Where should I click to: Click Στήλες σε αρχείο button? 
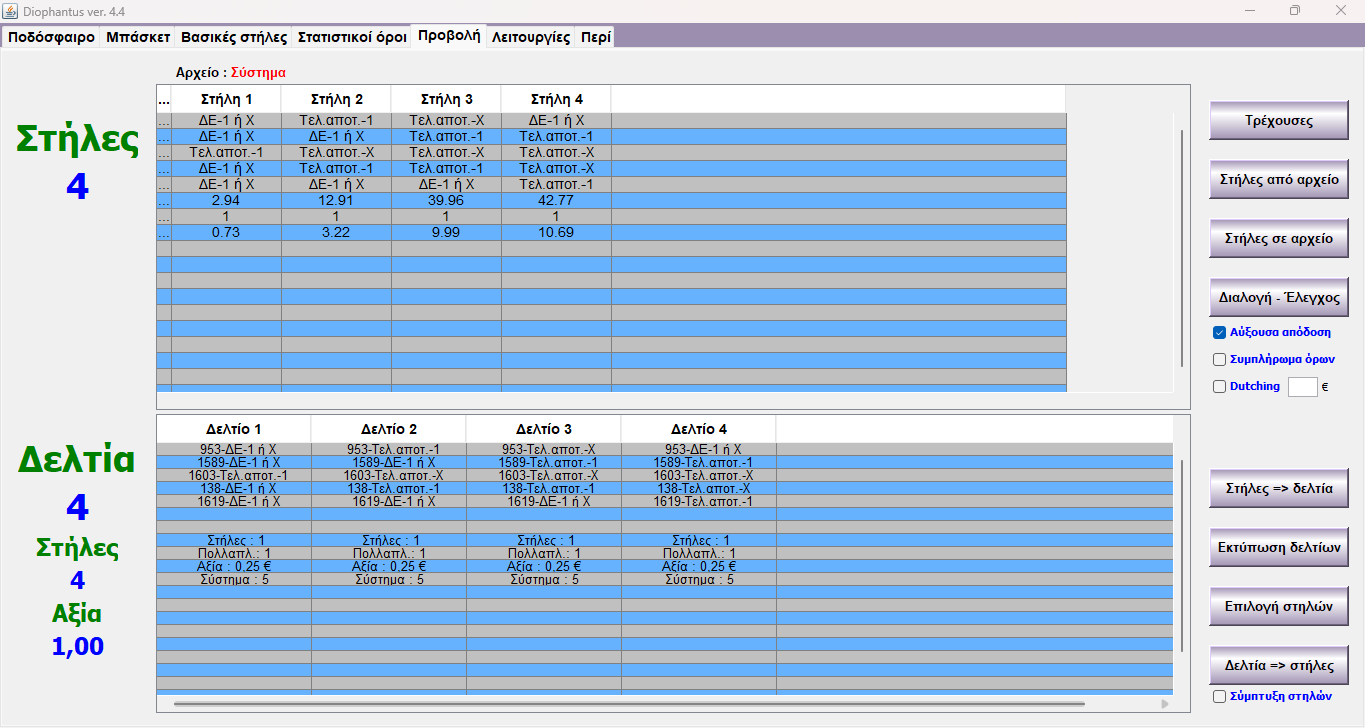[x=1279, y=239]
